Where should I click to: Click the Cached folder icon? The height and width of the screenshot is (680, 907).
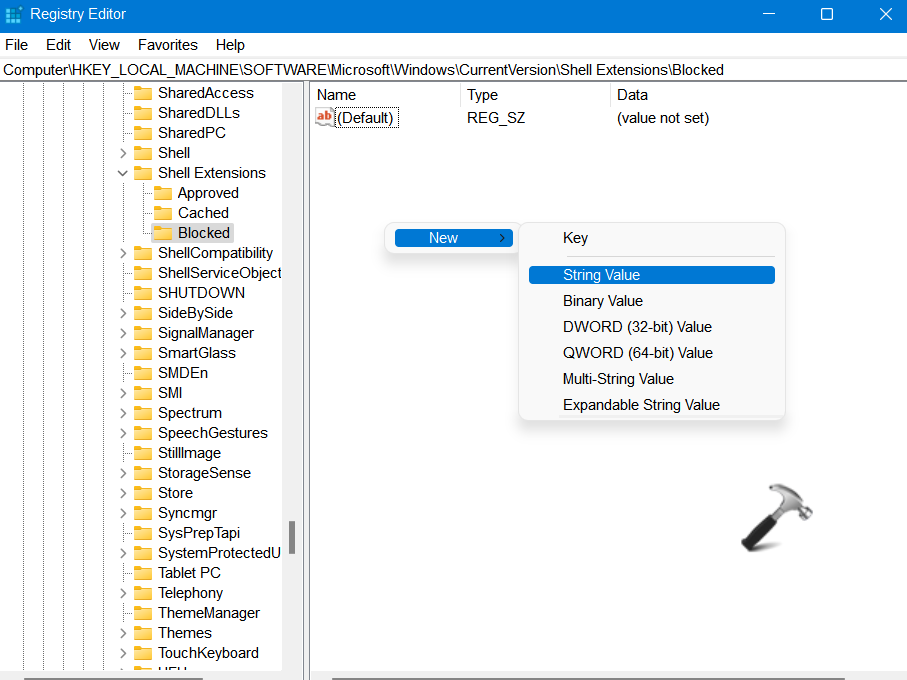162,213
